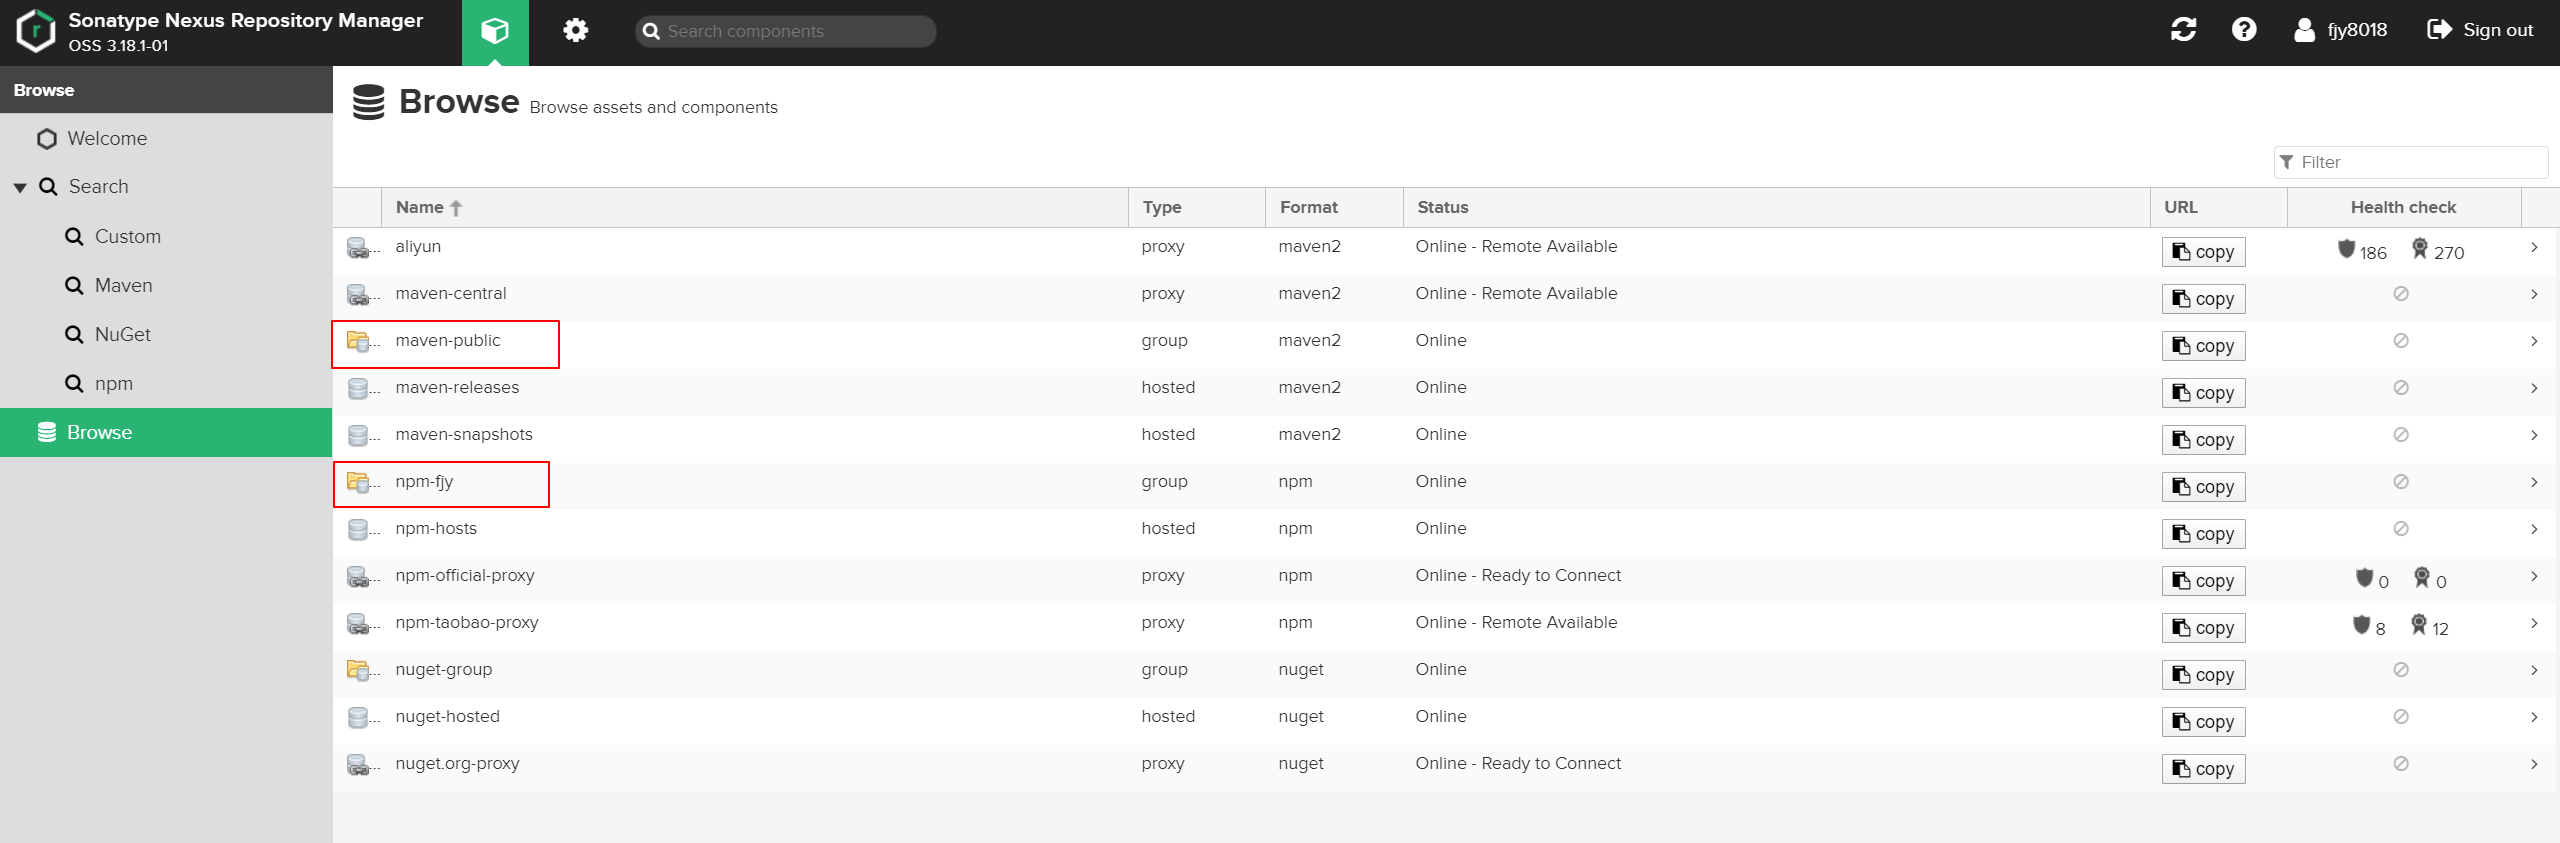Expand the nuget.org-proxy row chevron
Image resolution: width=2560 pixels, height=843 pixels.
tap(2534, 764)
